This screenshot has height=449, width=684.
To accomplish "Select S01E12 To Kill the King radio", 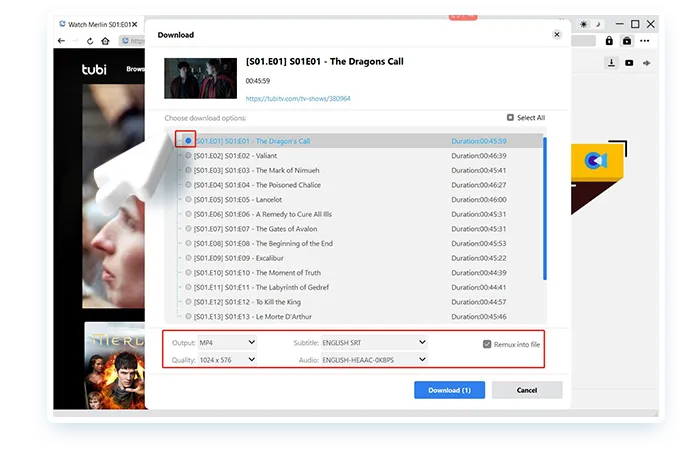I will pos(188,302).
